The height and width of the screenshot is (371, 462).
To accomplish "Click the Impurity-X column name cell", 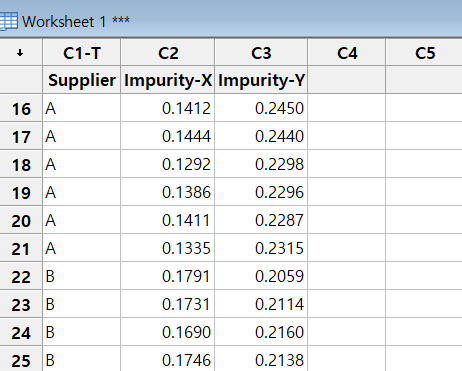I will pyautogui.click(x=168, y=80).
